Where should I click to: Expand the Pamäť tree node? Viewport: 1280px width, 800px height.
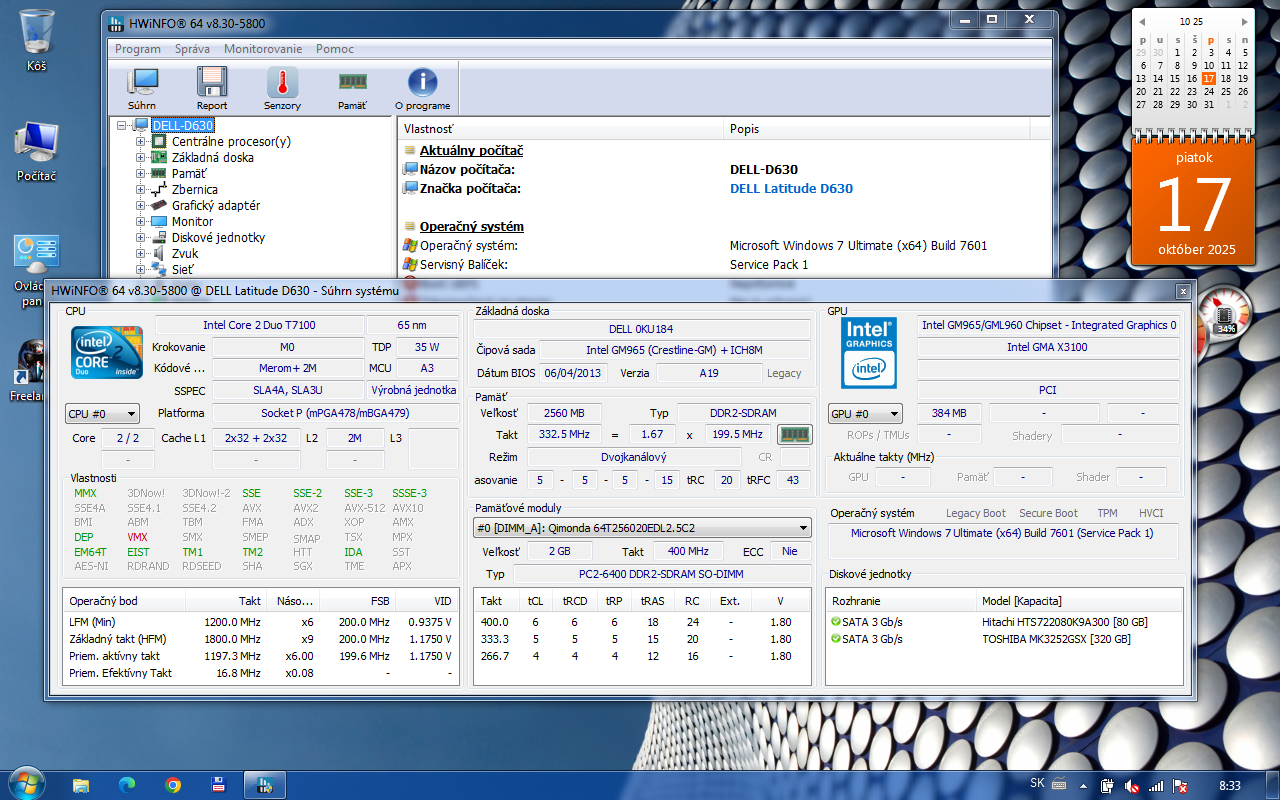click(141, 174)
